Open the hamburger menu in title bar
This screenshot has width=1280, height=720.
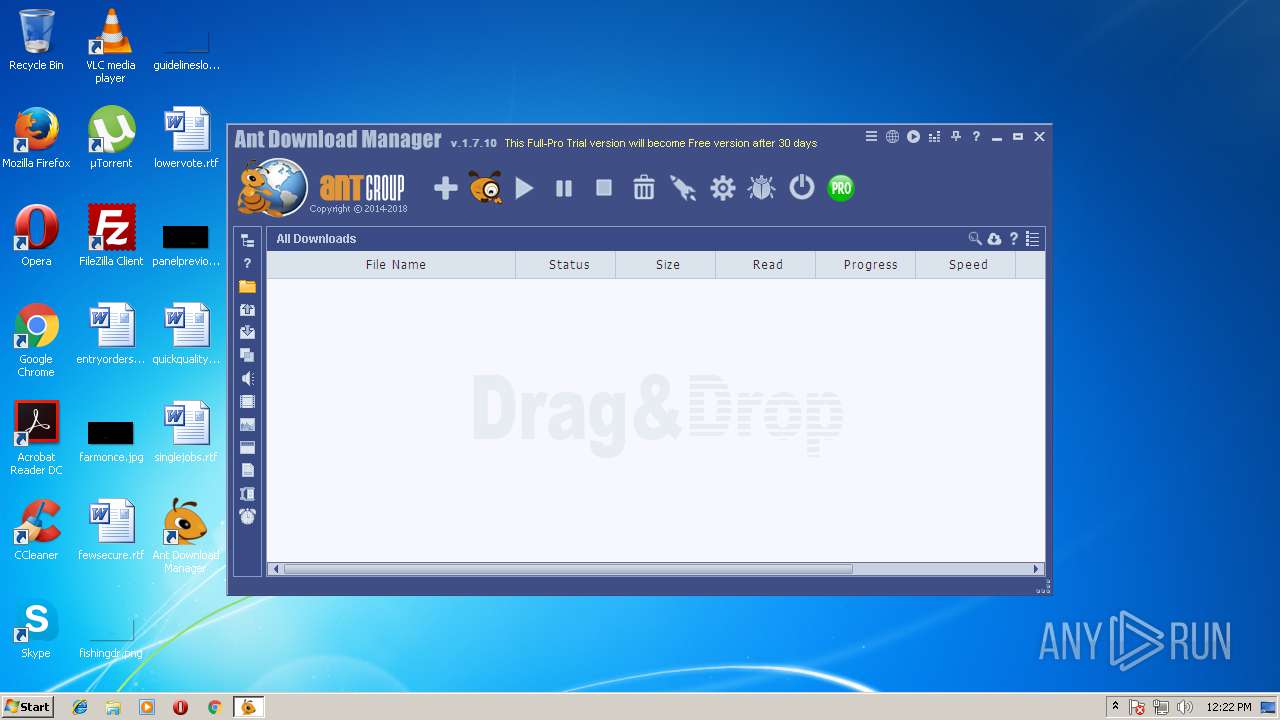click(871, 137)
